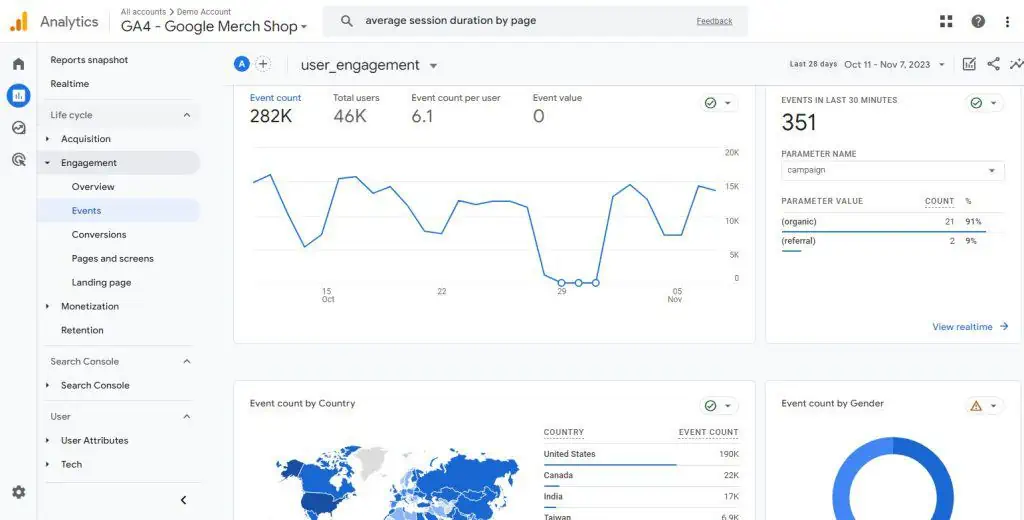Add a comparison with the plus icon
Screen dimensions: 1024x520
coord(263,64)
